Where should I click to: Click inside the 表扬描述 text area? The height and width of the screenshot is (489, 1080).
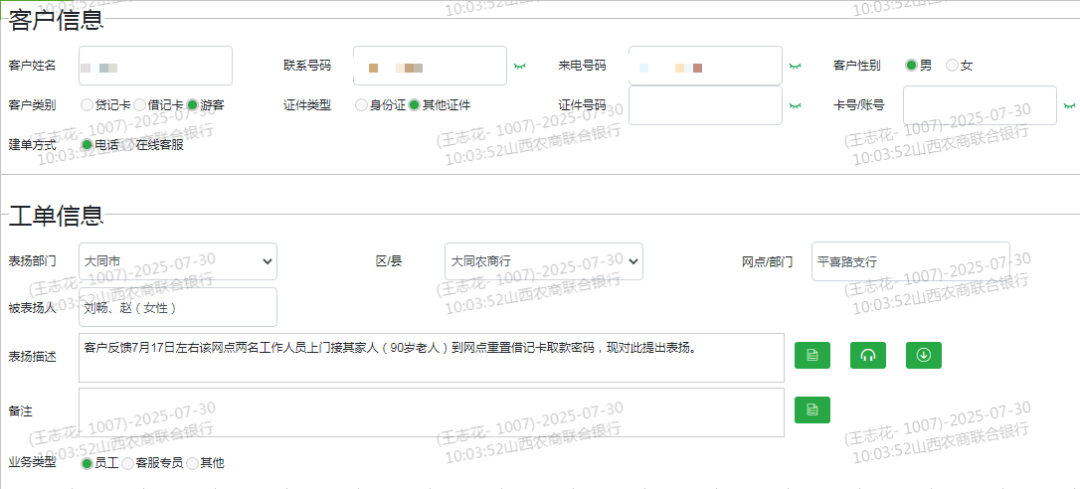click(430, 358)
